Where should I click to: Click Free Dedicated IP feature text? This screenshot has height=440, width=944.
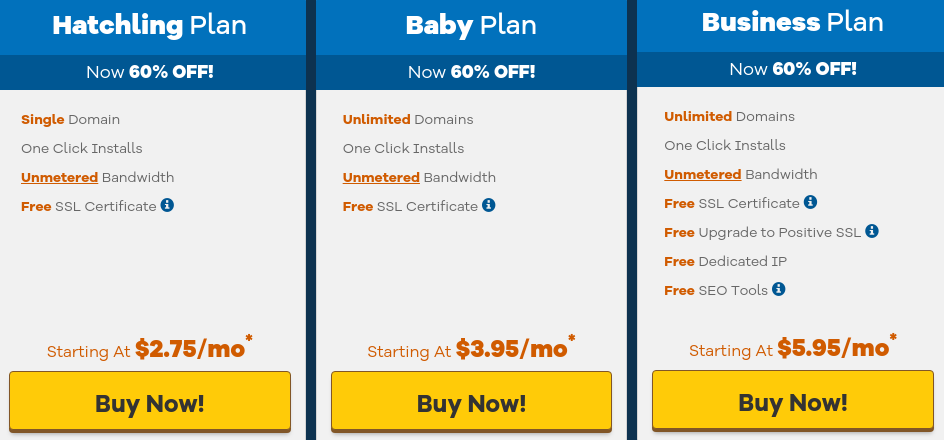tap(725, 261)
